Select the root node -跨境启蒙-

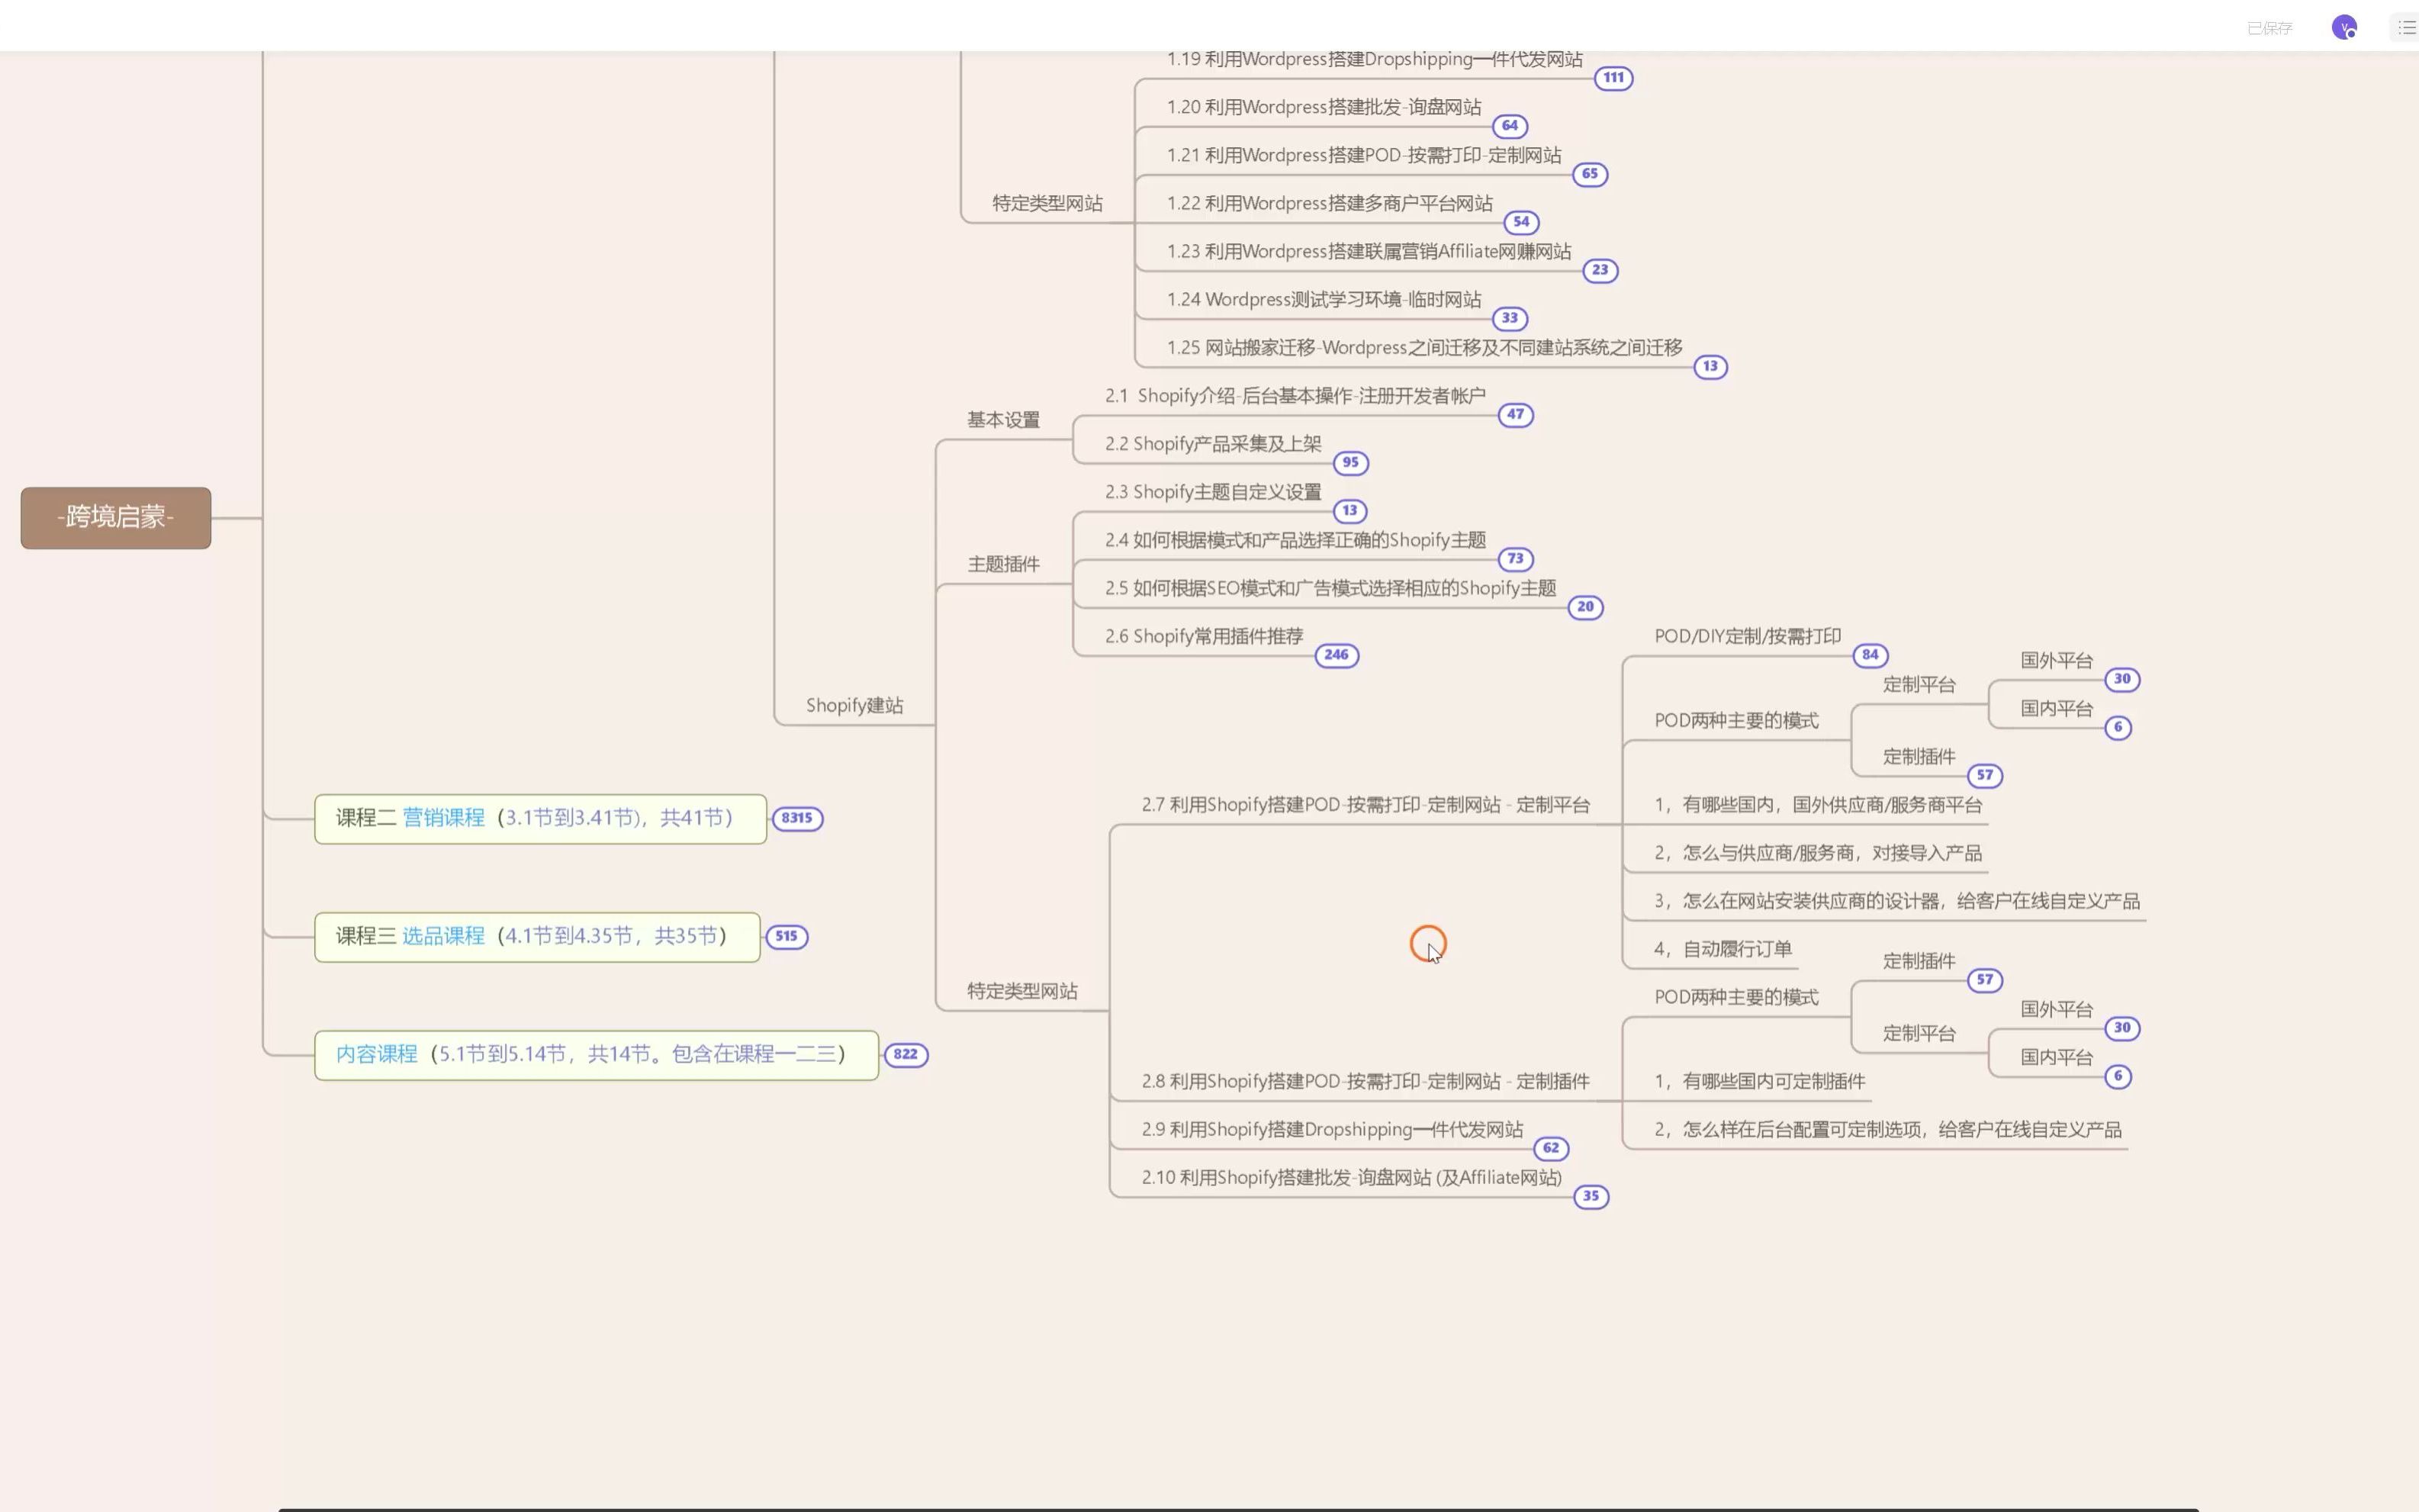tap(116, 517)
